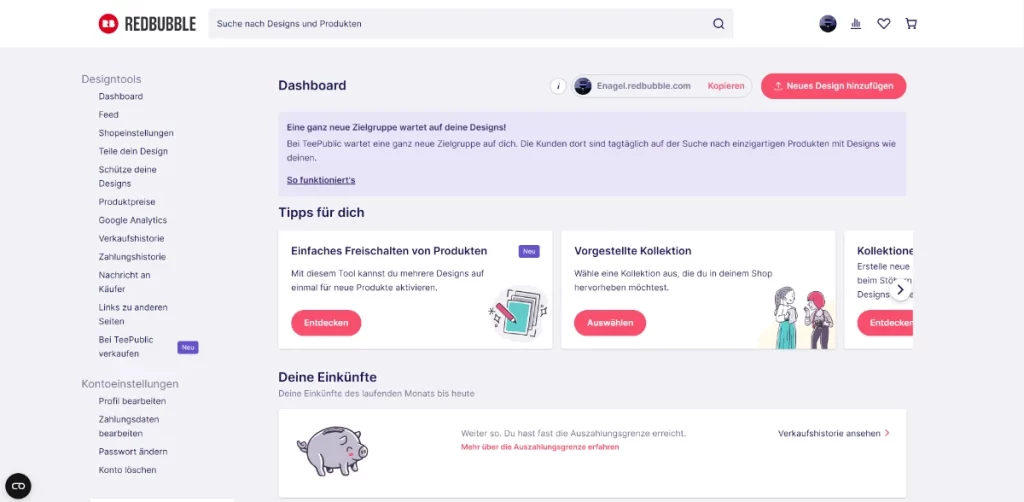Show next tips with carousel arrow

900,289
